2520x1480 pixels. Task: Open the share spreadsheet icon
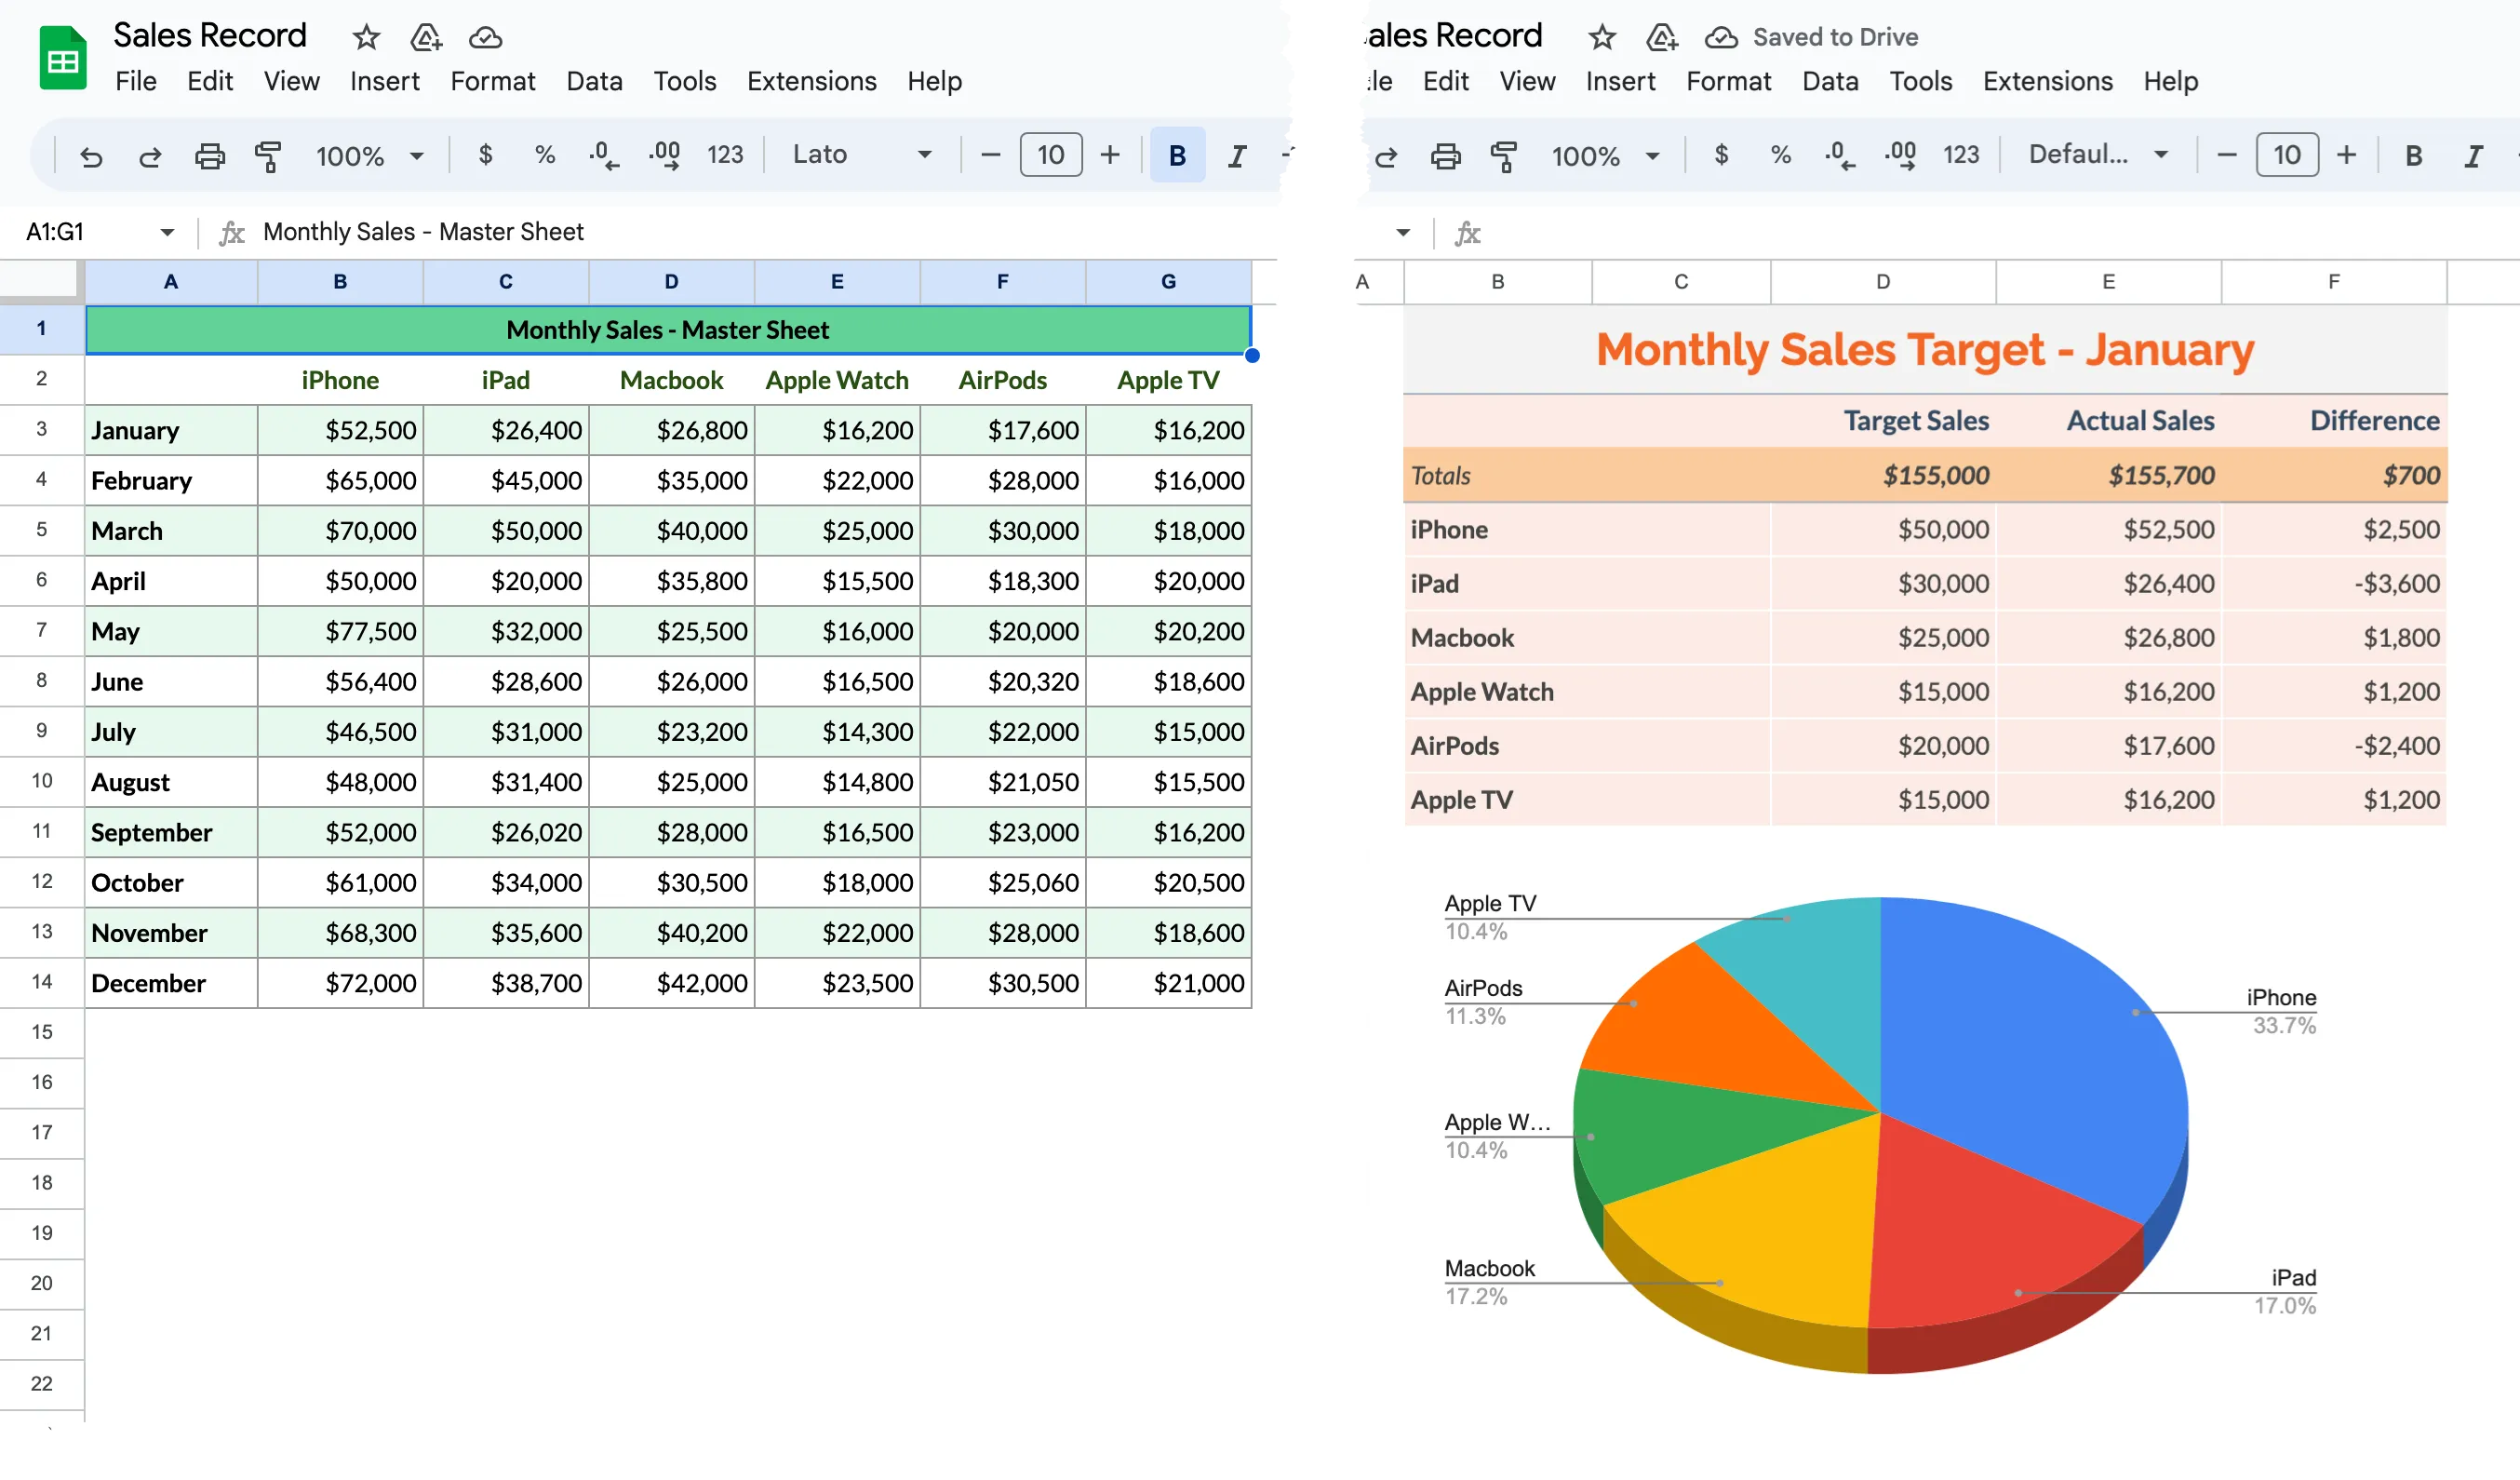(x=425, y=37)
